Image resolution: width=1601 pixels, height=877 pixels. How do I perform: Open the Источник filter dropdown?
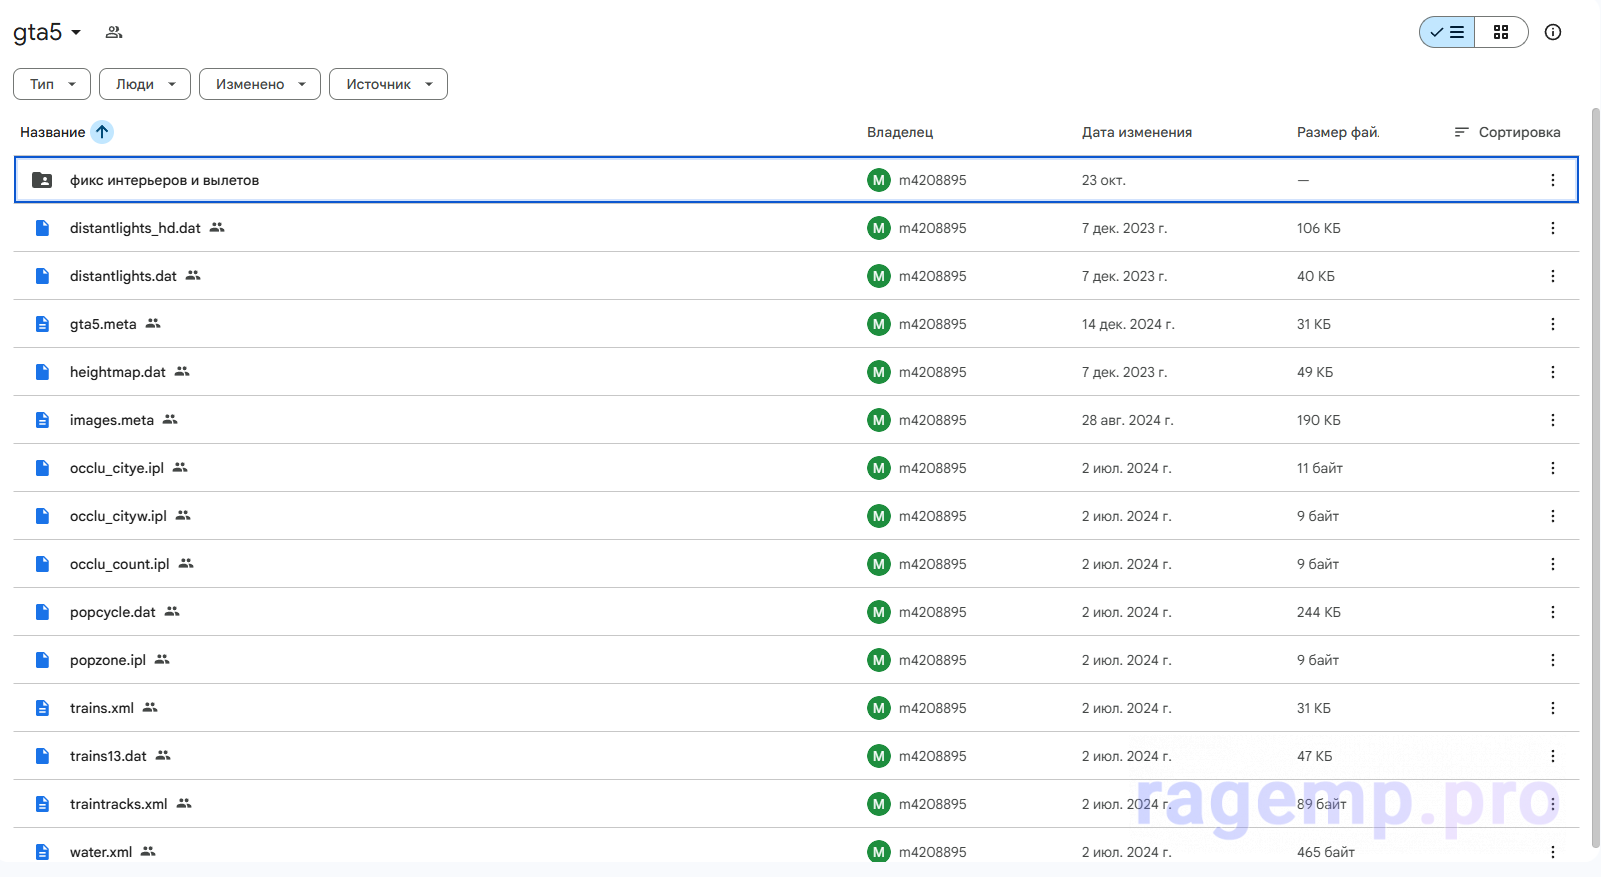[388, 84]
